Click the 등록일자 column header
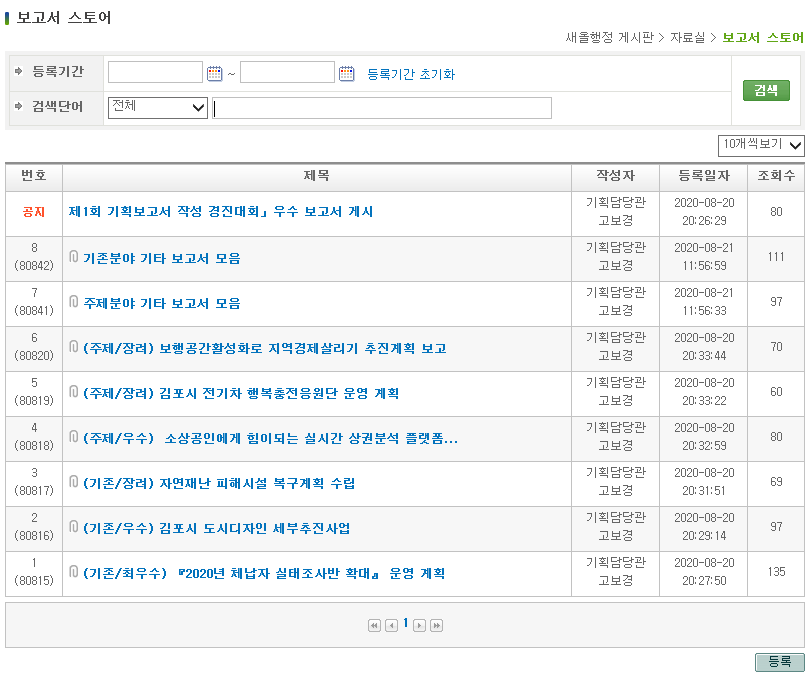The width and height of the screenshot is (810, 680). 704,176
